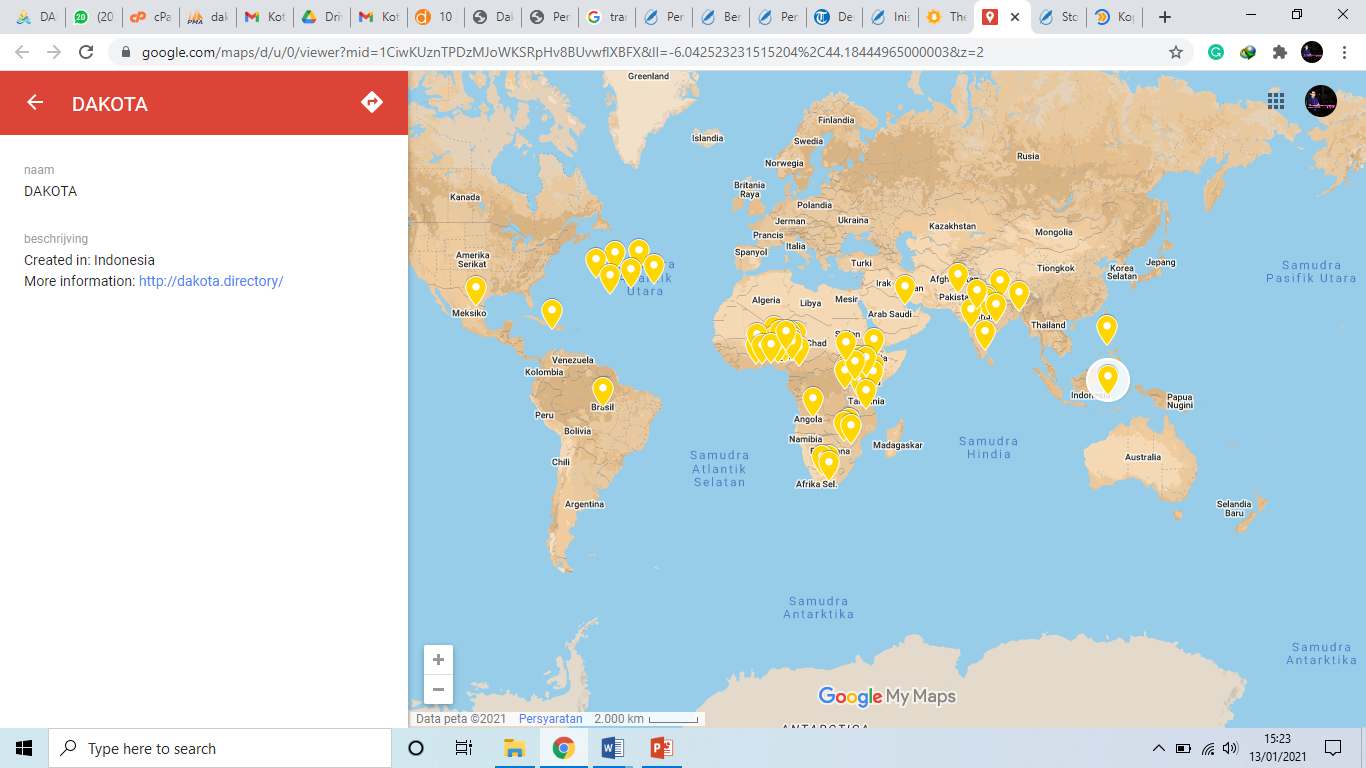The height and width of the screenshot is (768, 1366).
Task: Zoom out on the map
Action: coord(438,689)
